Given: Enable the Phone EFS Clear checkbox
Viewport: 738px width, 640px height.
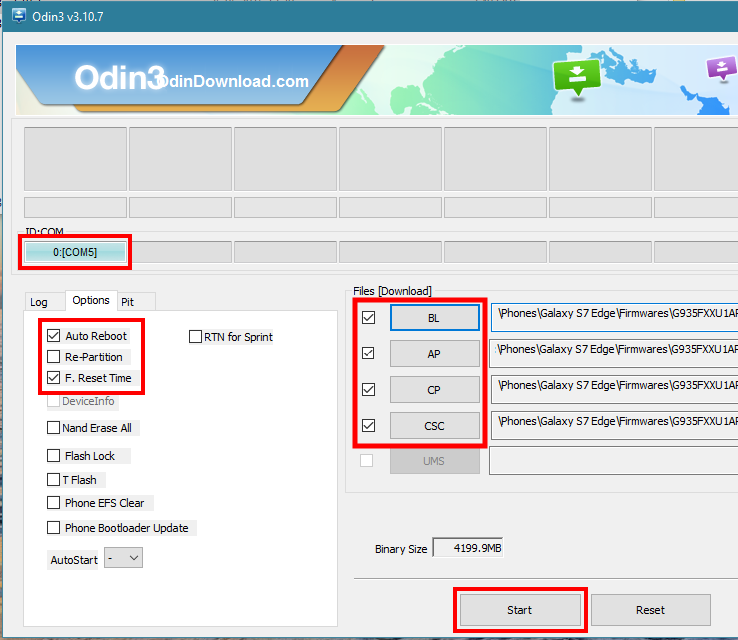Looking at the screenshot, I should [x=54, y=503].
